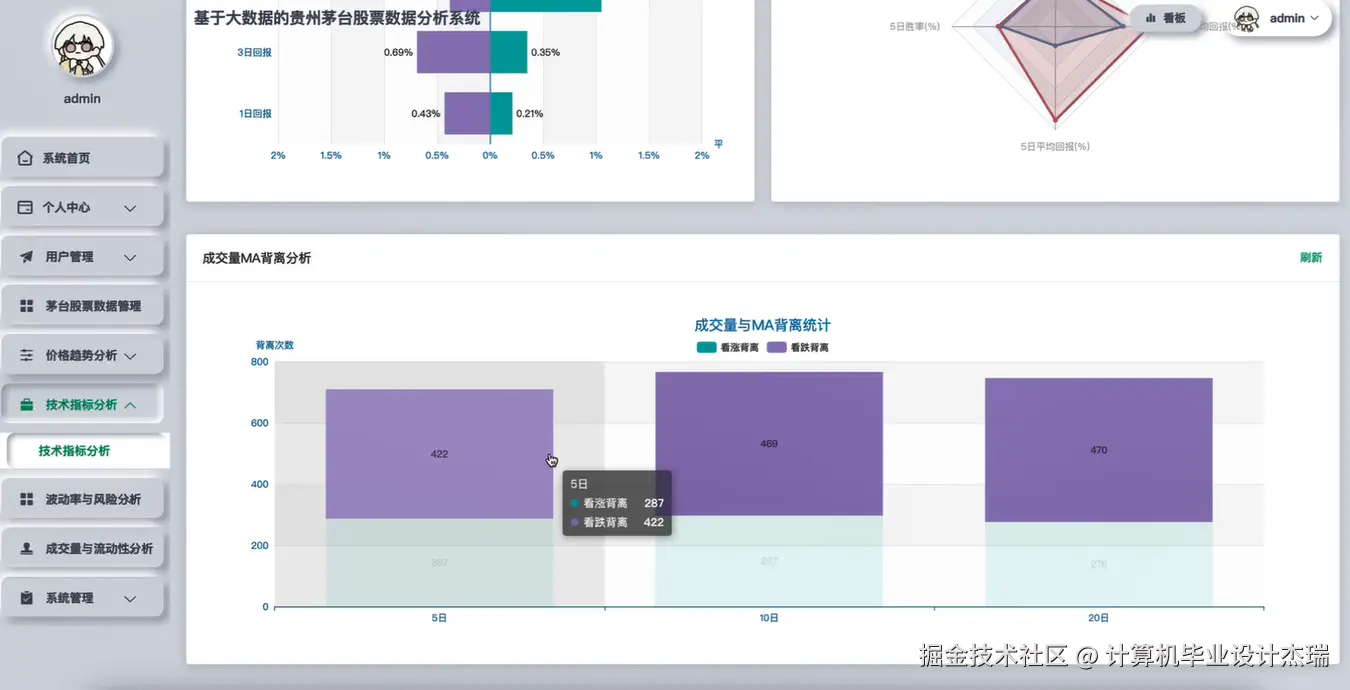The image size is (1350, 690).
Task: Expand the 价格趋势分析 chevron
Action: (130, 356)
